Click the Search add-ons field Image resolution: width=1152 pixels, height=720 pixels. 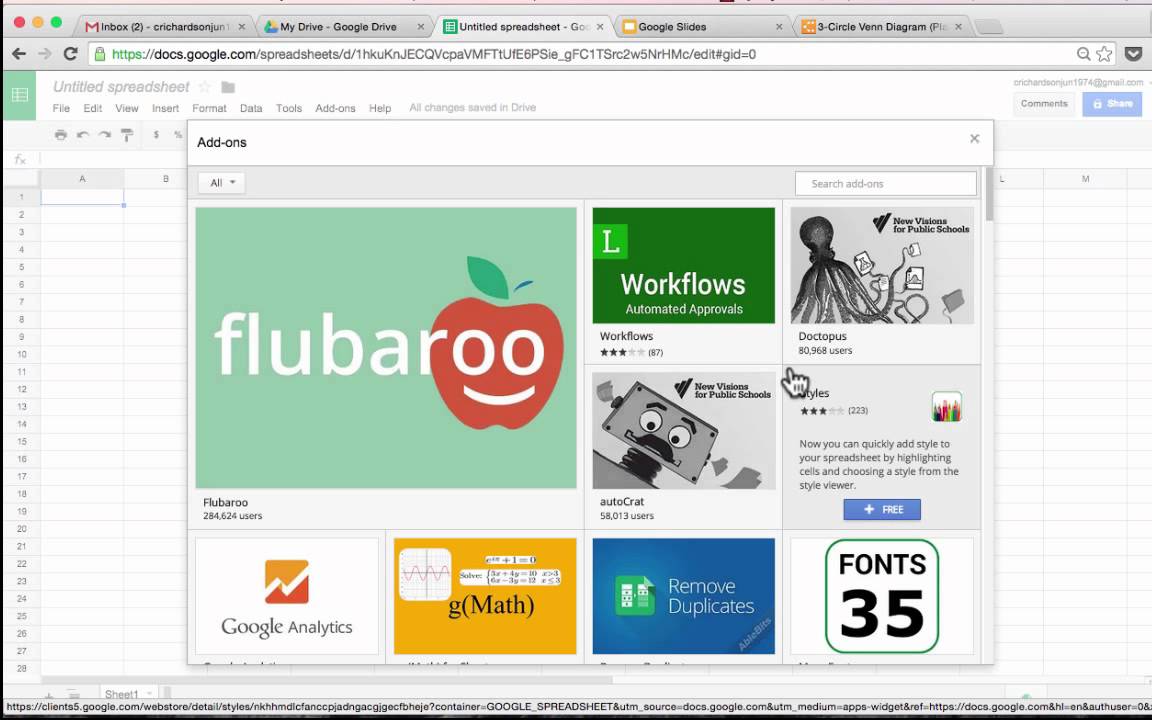[x=885, y=184]
